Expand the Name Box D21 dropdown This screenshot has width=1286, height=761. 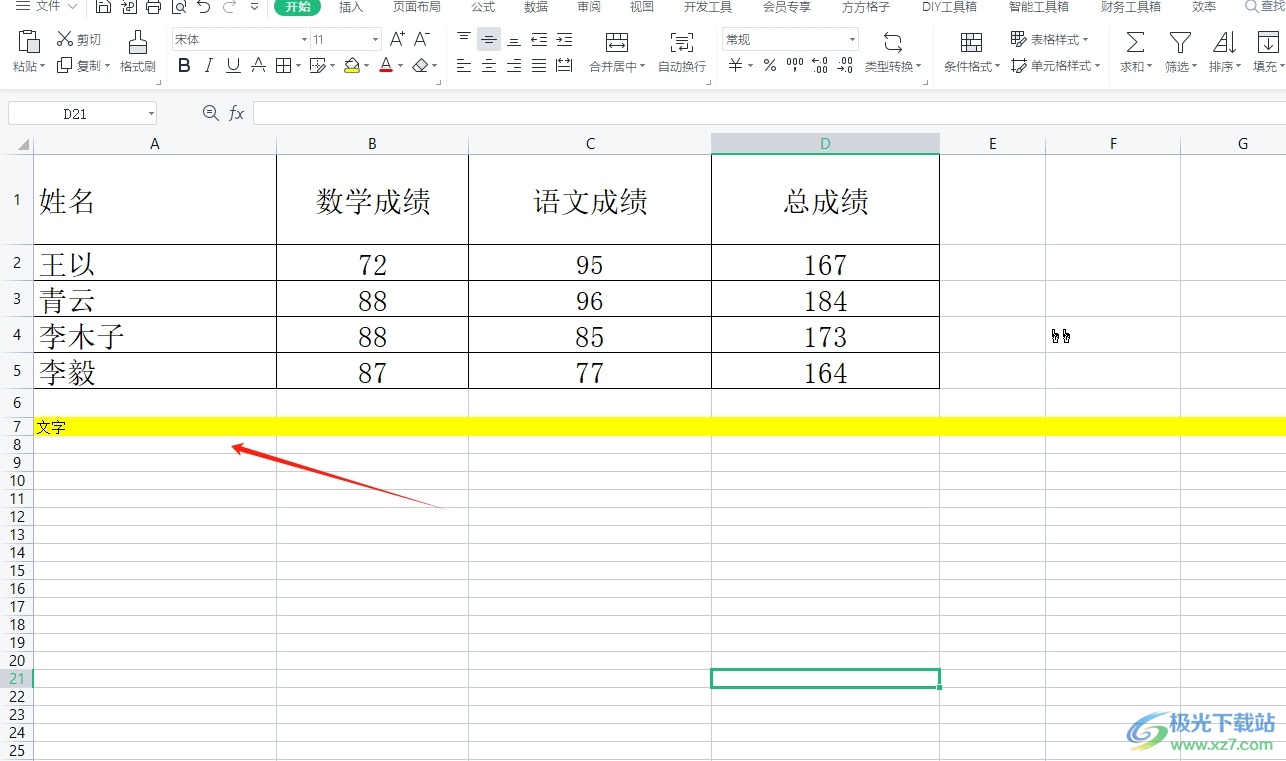click(151, 114)
